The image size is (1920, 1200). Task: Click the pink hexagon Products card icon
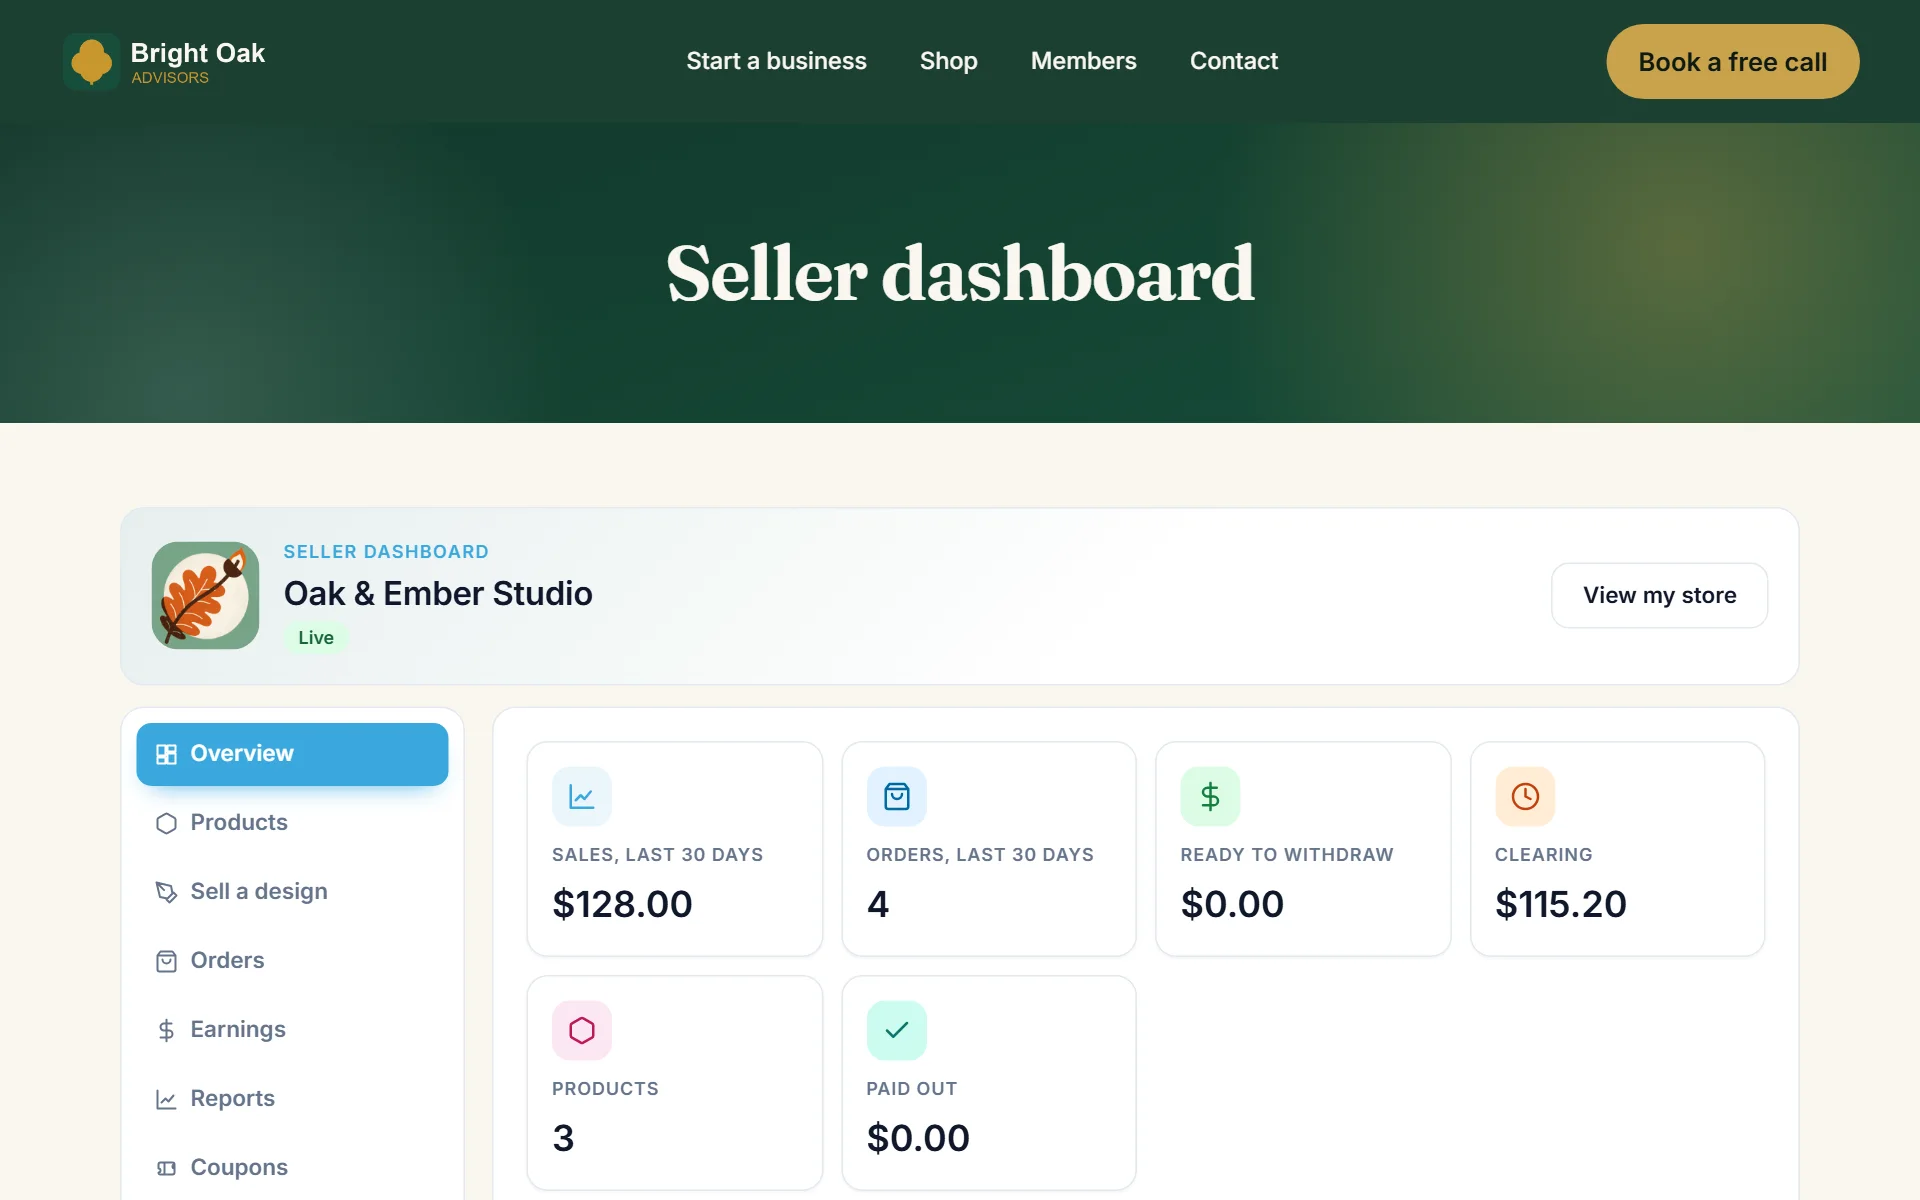click(582, 1030)
